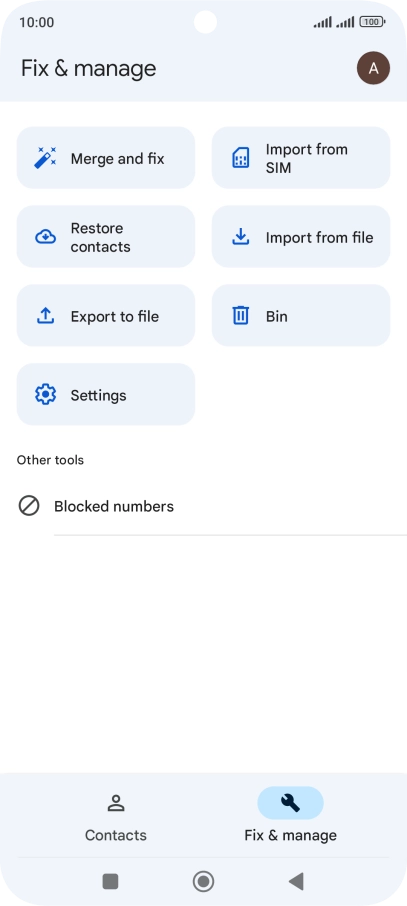Tap the download arrow import icon
Image resolution: width=407 pixels, height=906 pixels.
[x=240, y=236]
